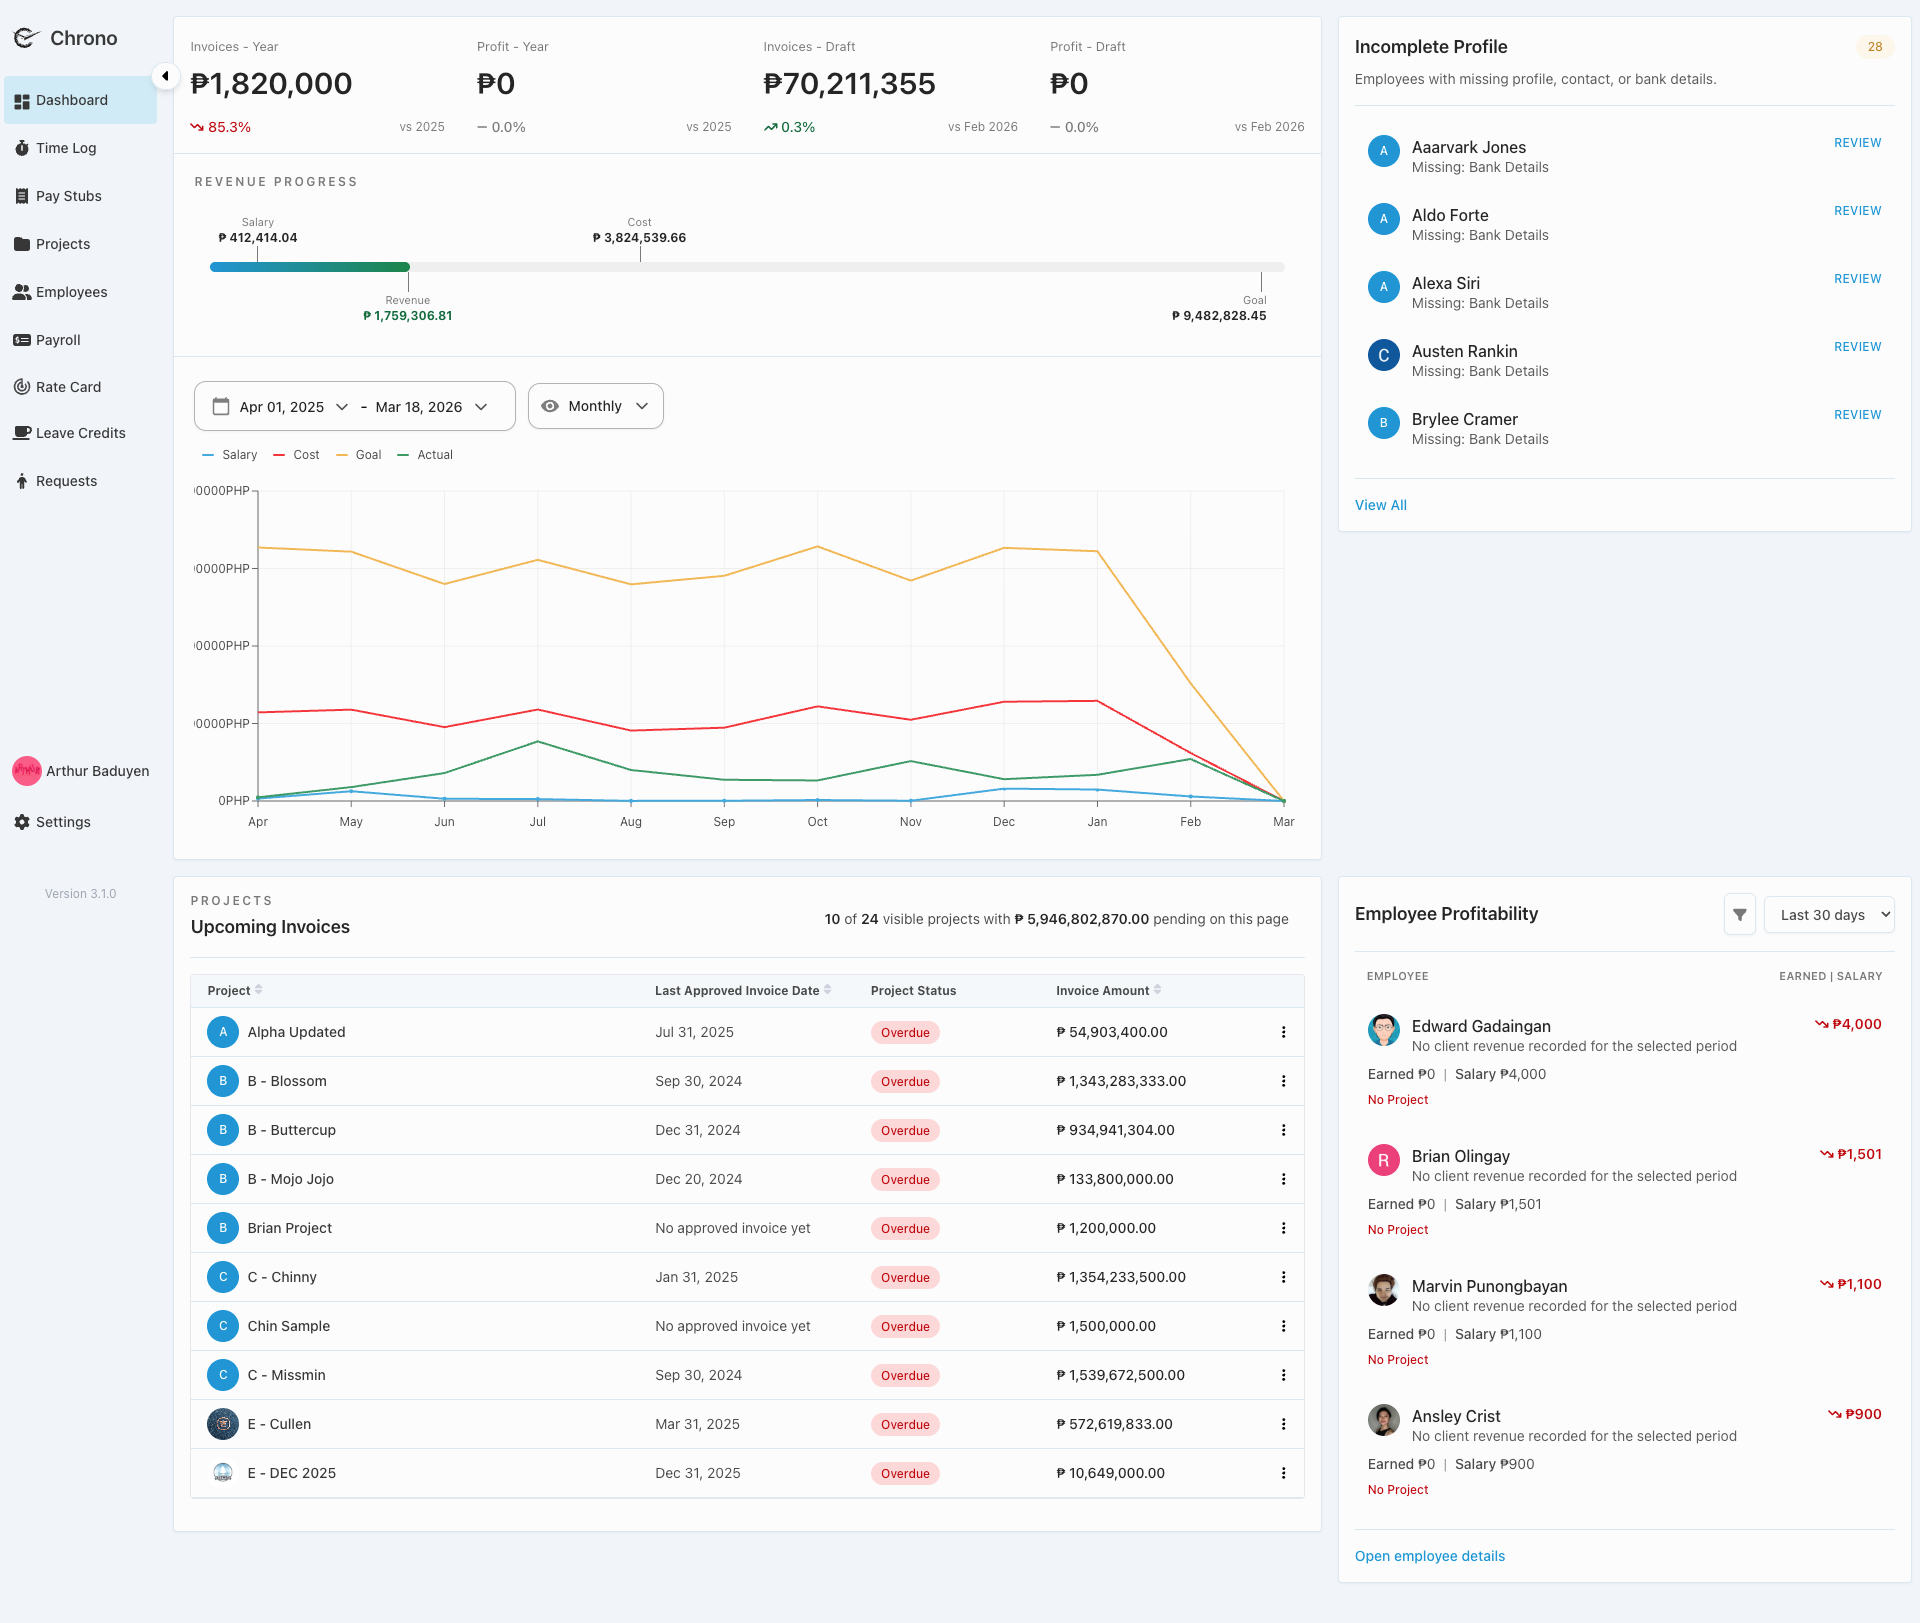This screenshot has width=1920, height=1623.
Task: Open the Time Log section
Action: tap(67, 148)
